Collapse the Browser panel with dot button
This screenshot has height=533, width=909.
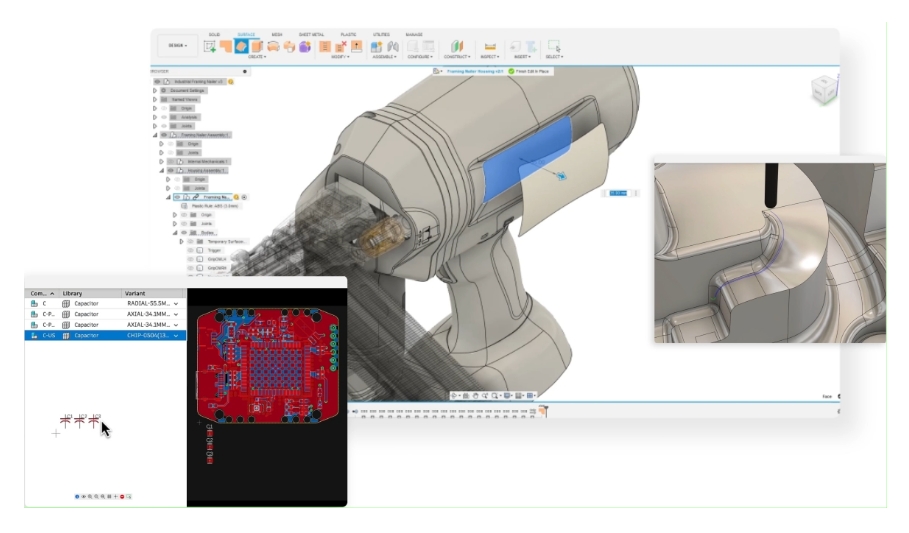tap(245, 71)
